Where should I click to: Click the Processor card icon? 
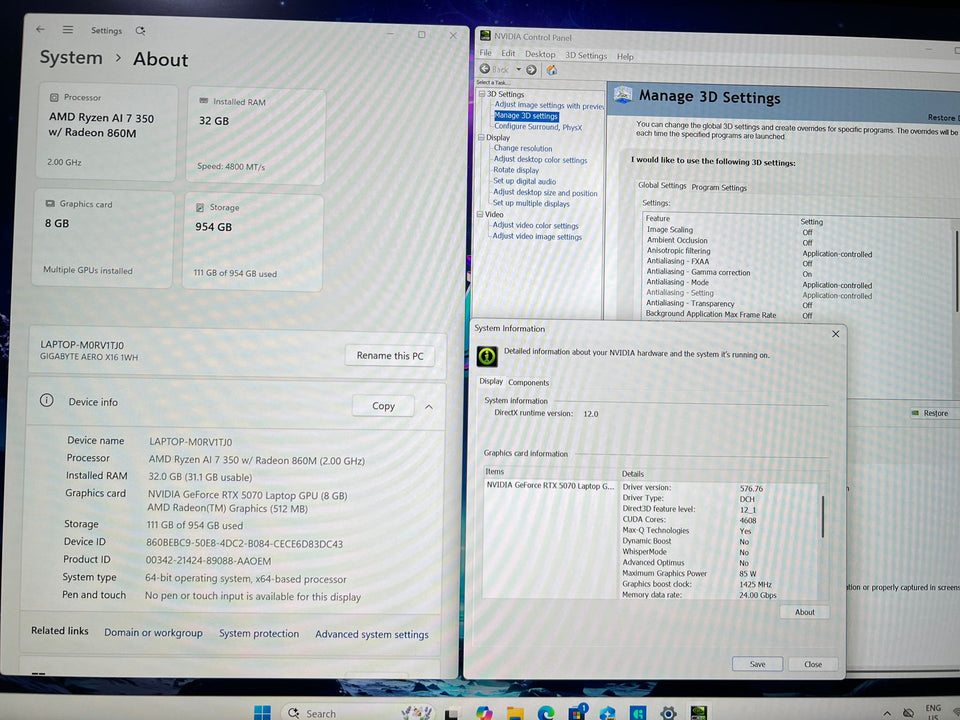point(54,97)
